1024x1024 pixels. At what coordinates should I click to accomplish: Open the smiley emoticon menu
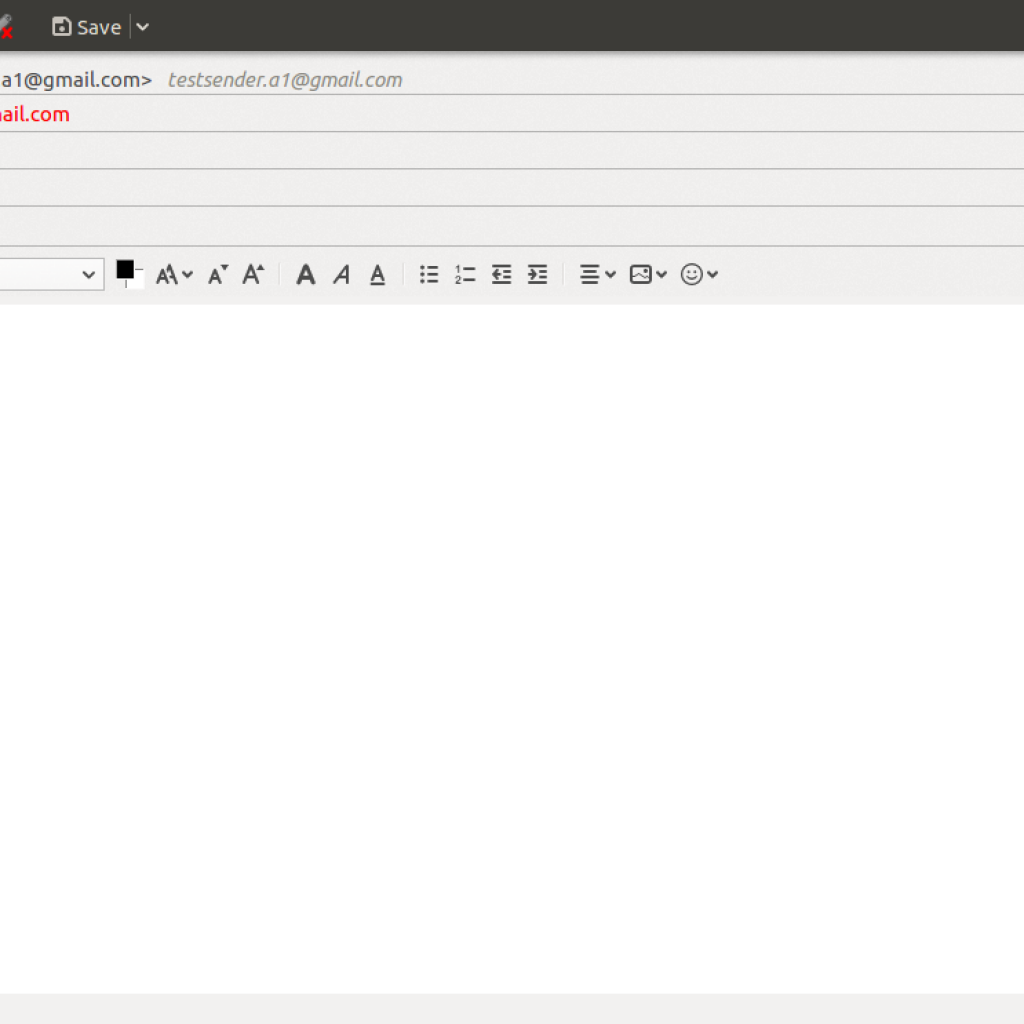[699, 274]
